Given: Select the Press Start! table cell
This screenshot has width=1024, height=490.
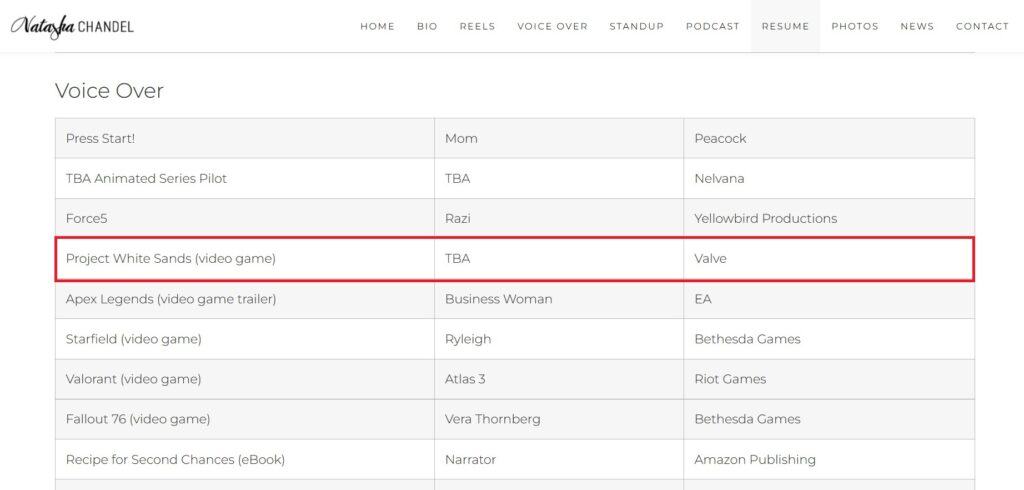Looking at the screenshot, I should click(x=245, y=139).
